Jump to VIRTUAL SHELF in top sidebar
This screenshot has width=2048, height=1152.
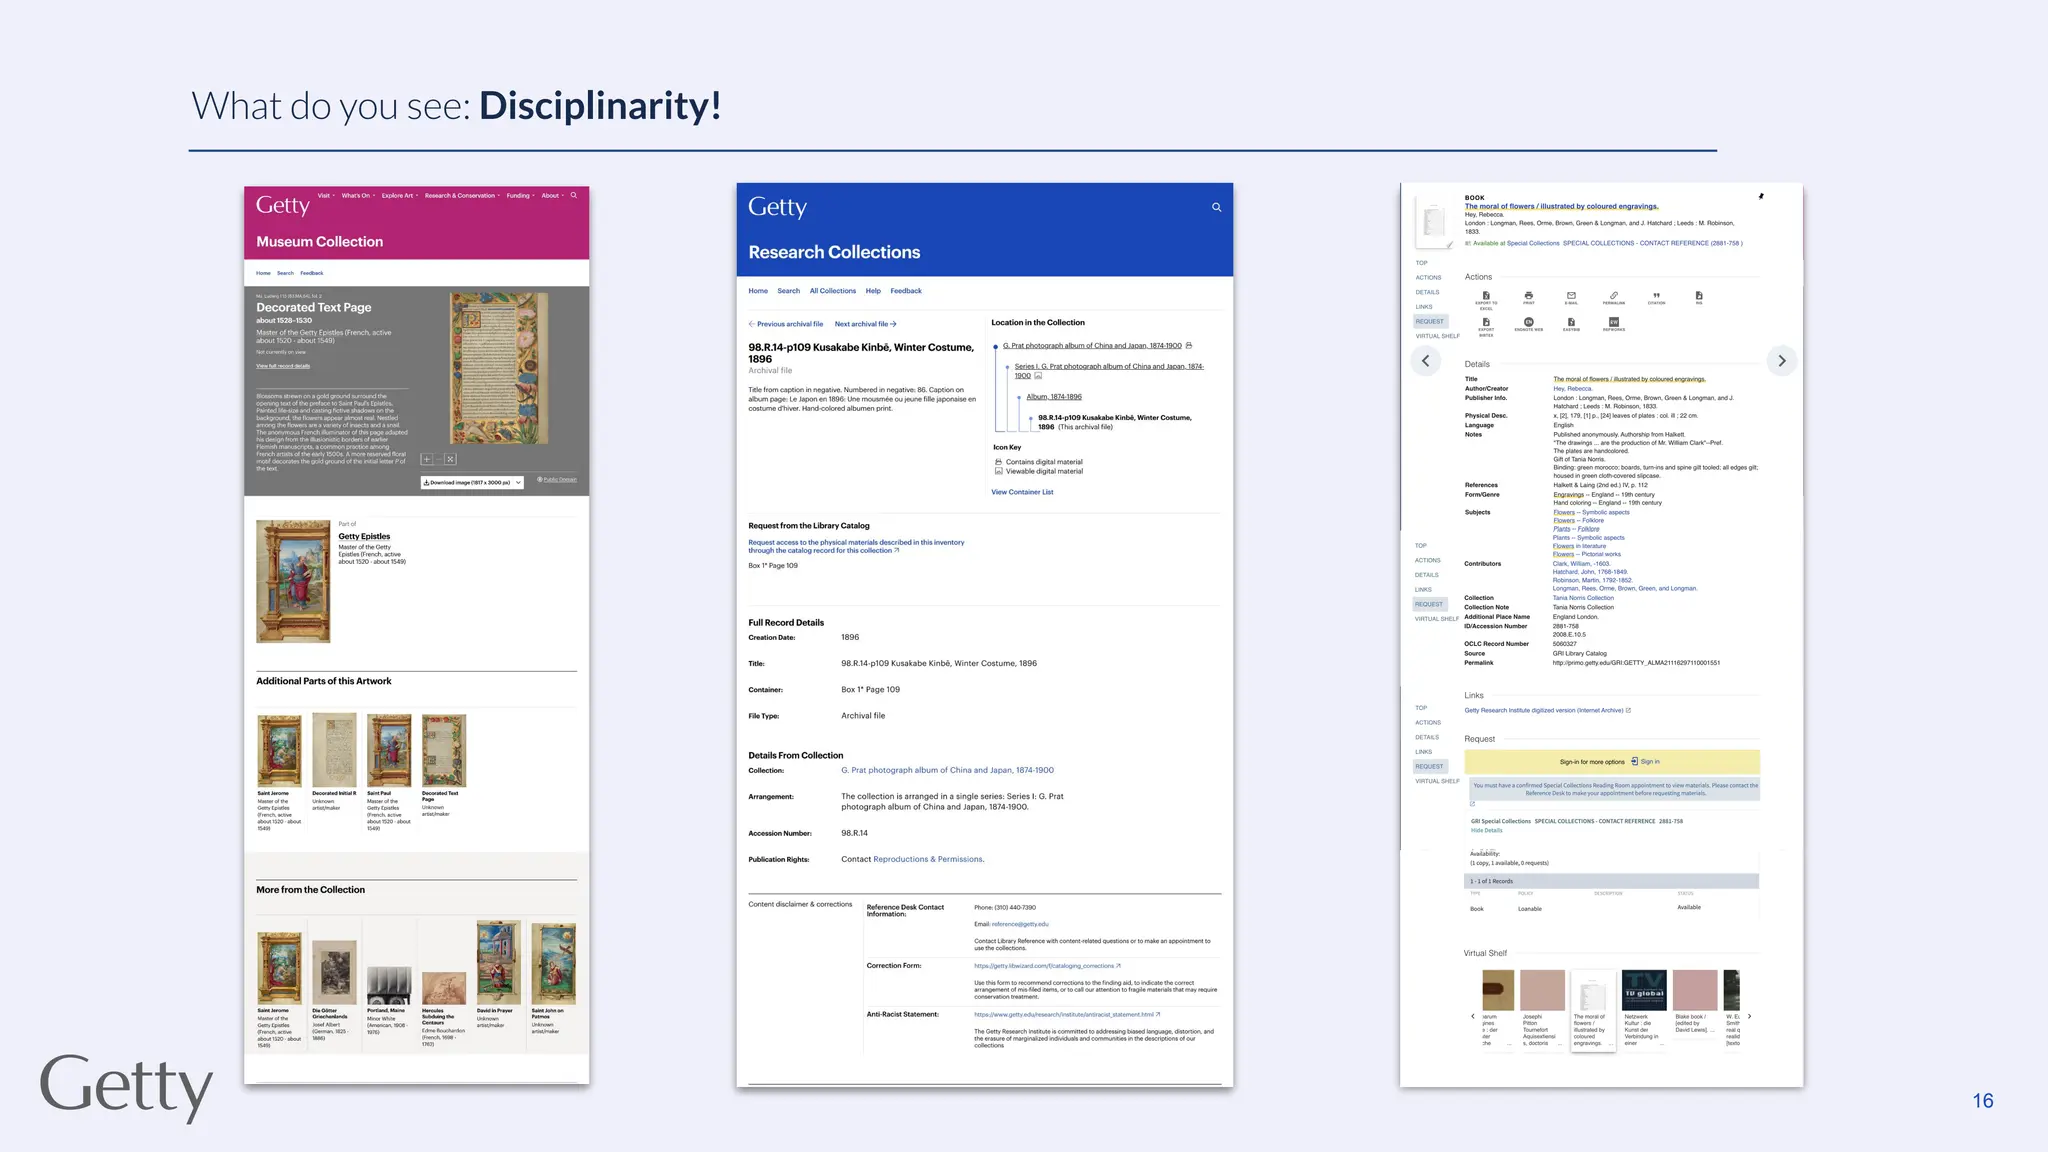(x=1437, y=336)
